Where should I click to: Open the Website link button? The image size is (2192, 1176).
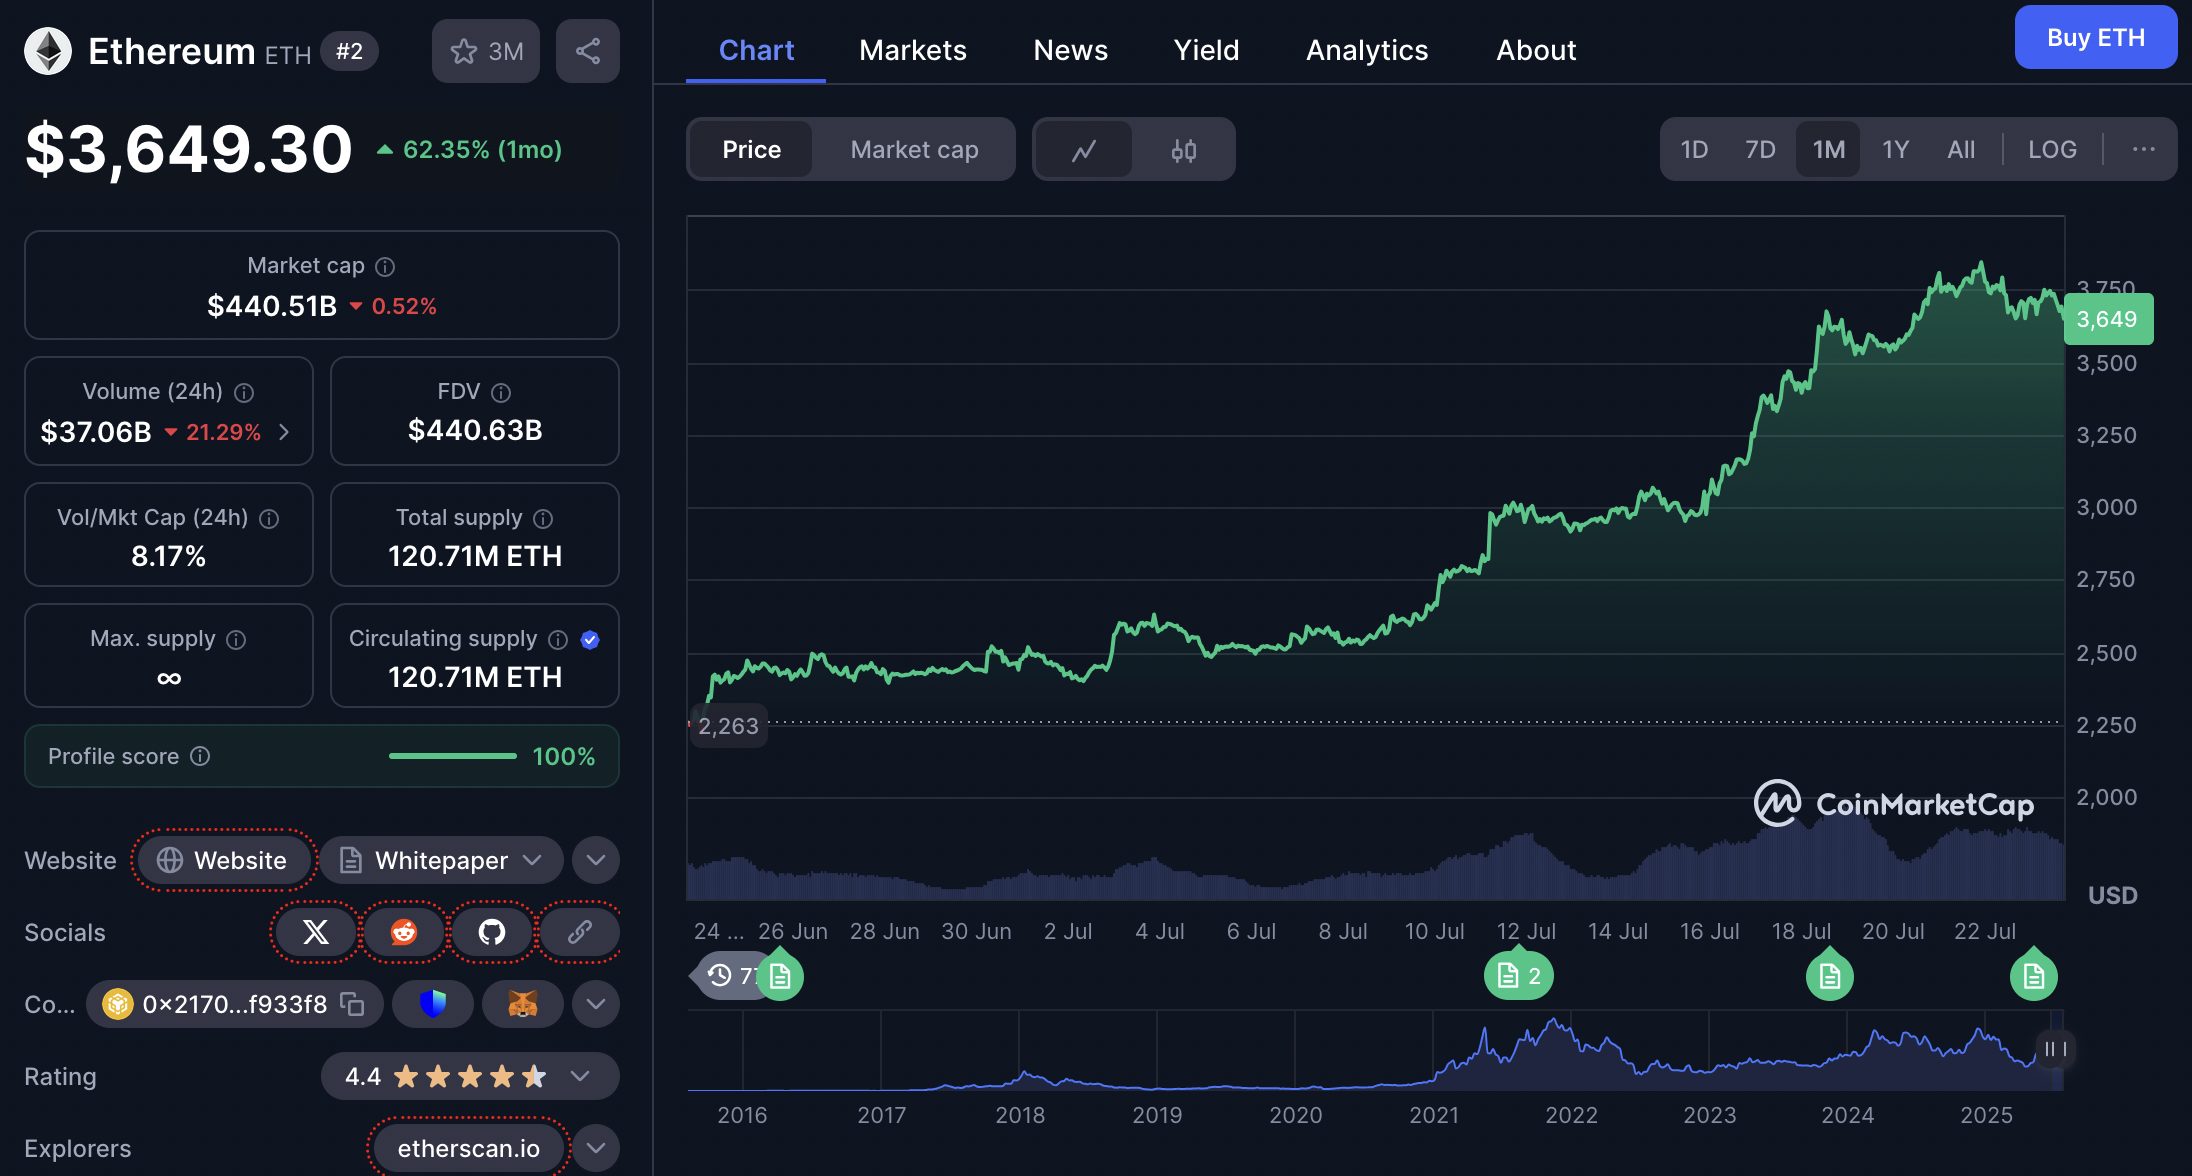click(x=222, y=860)
